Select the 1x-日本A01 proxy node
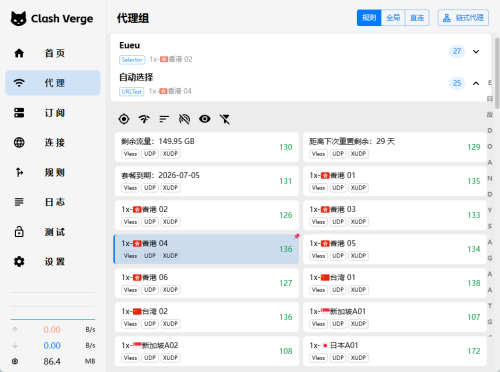The width and height of the screenshot is (500, 372). [x=395, y=351]
